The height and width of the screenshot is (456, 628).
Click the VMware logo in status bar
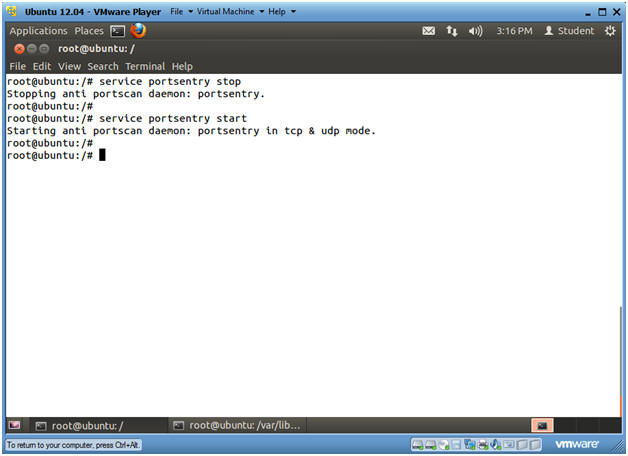(577, 444)
